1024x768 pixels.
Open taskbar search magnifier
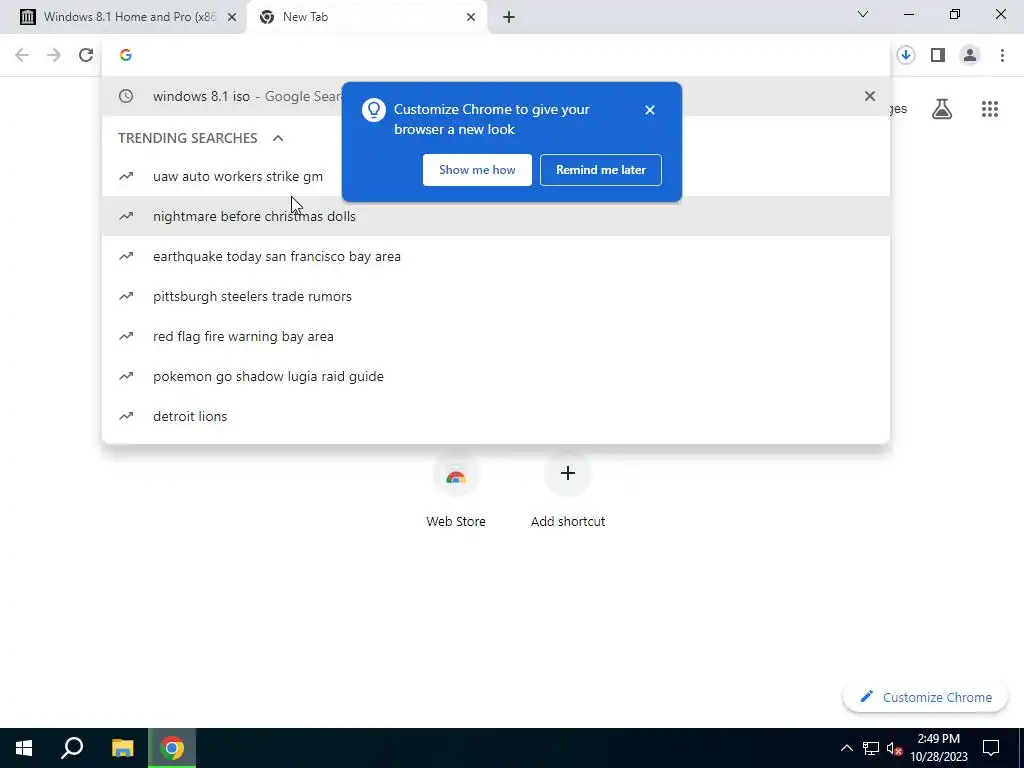[72, 748]
